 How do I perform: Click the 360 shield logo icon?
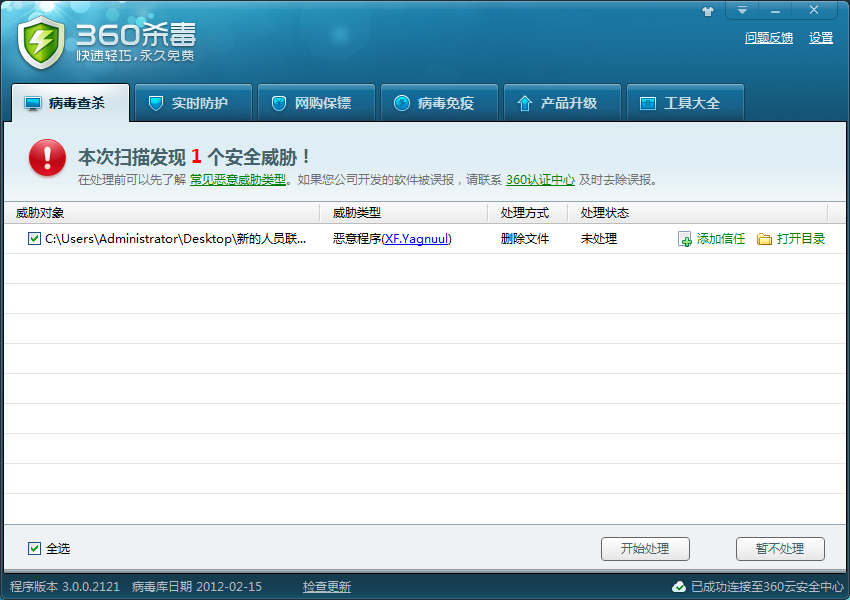click(41, 42)
